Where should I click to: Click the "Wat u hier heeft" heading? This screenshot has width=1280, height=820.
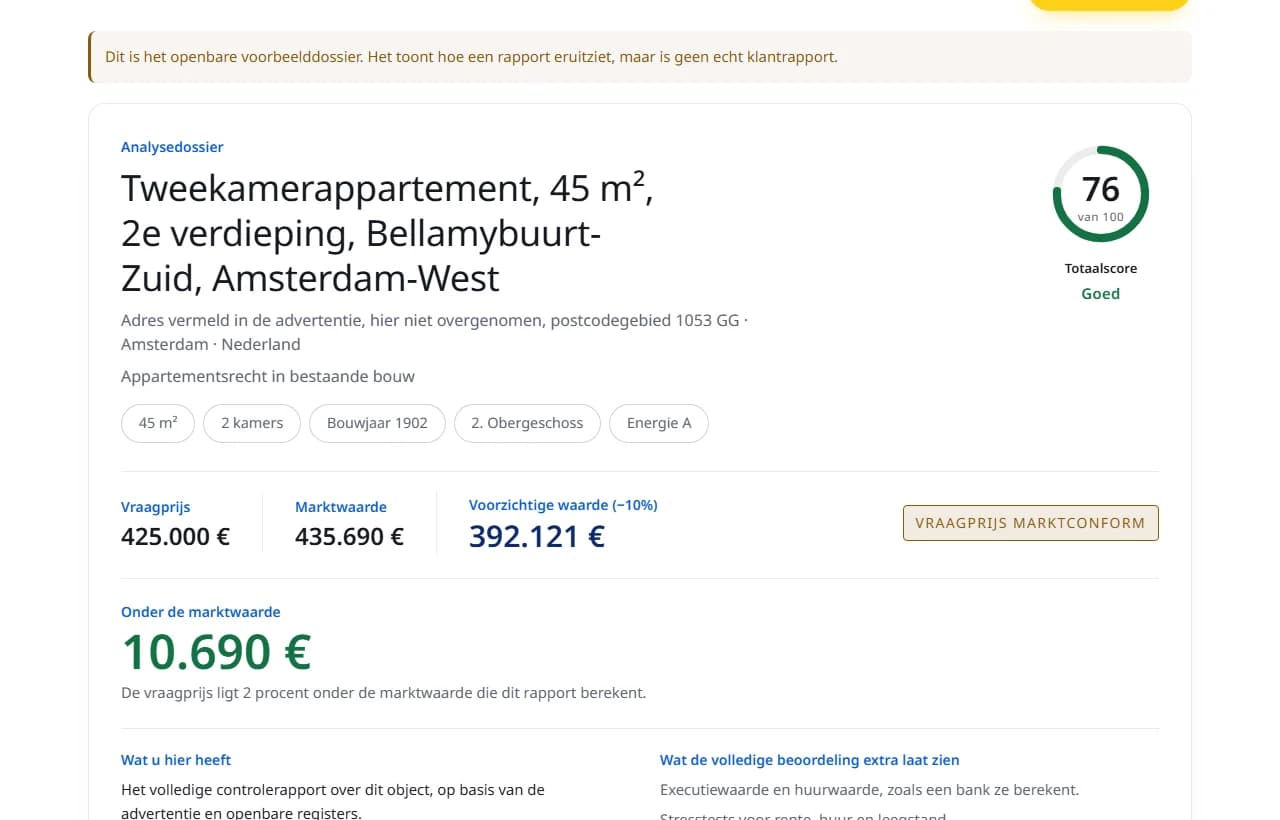[x=176, y=760]
